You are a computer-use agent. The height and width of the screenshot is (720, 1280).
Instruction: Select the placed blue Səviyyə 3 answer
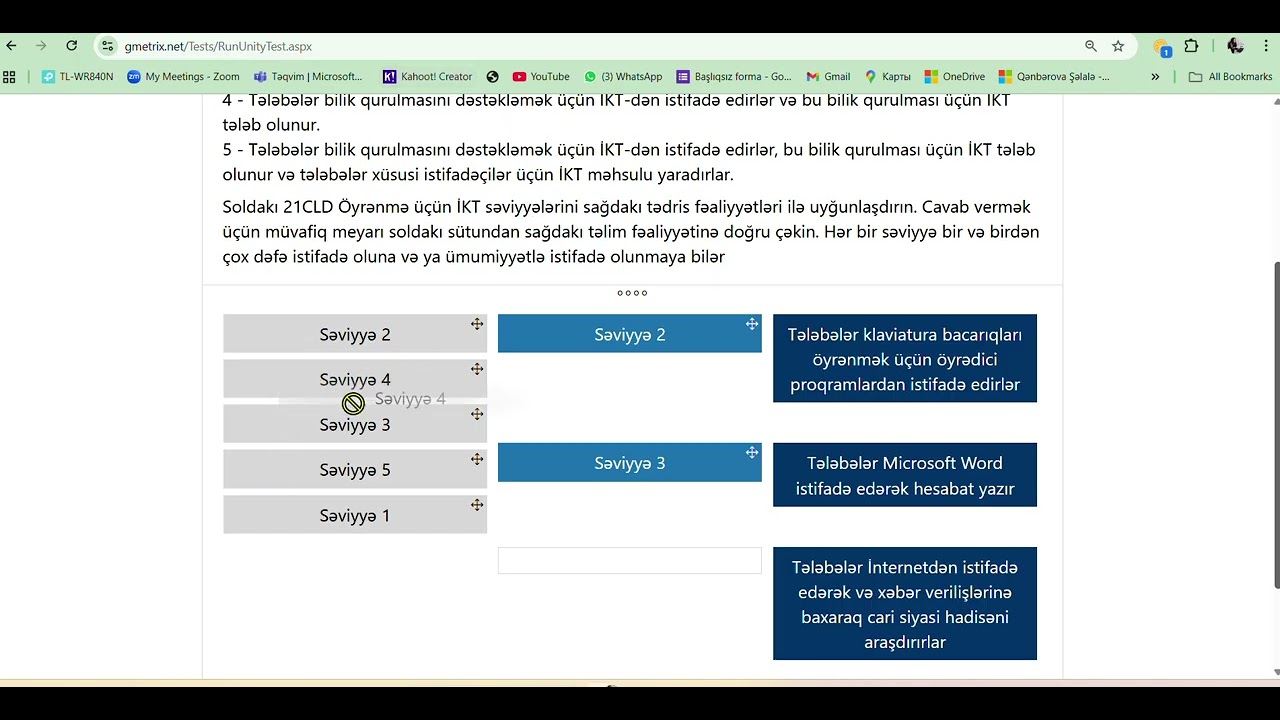point(630,462)
